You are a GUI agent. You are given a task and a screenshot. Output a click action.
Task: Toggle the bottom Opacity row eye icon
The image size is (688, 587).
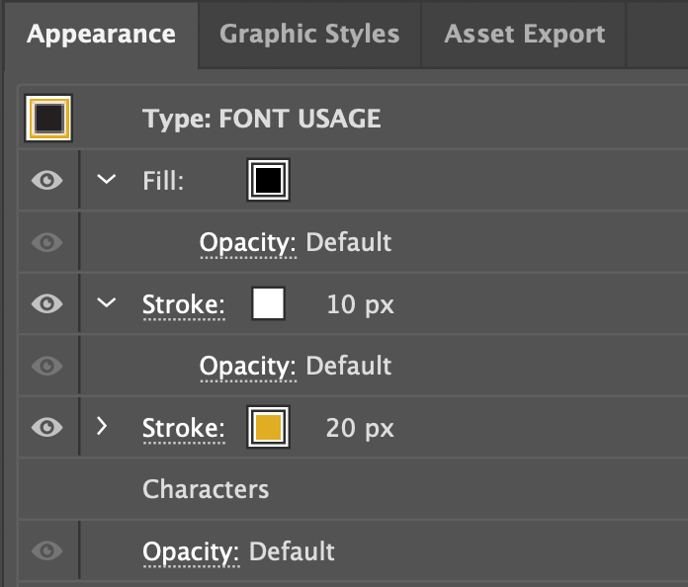tap(47, 551)
